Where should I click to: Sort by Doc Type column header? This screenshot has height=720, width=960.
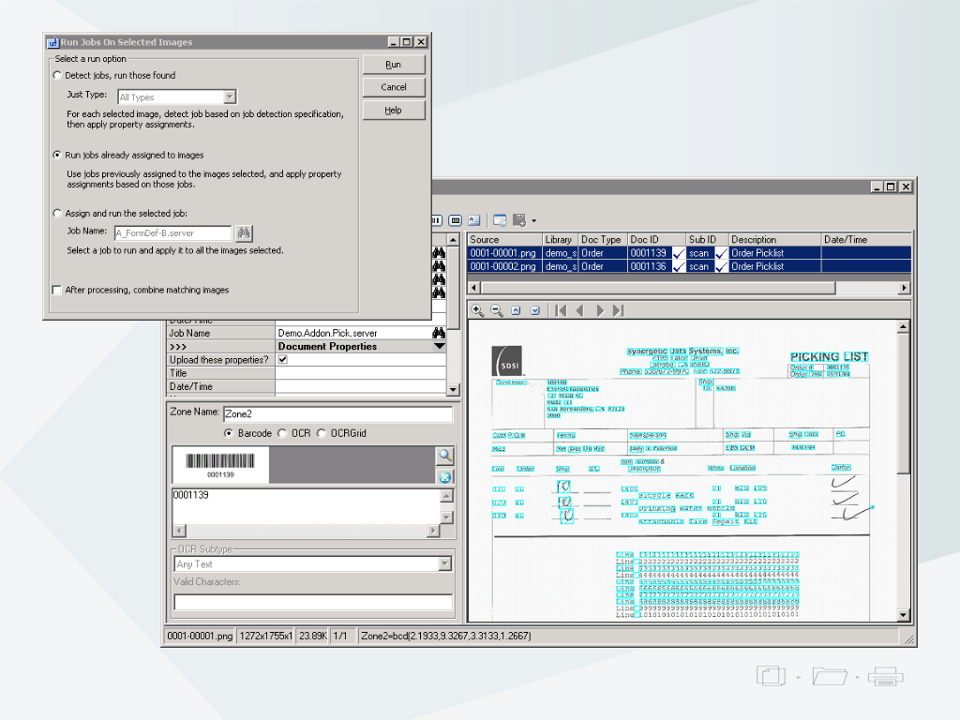point(602,239)
